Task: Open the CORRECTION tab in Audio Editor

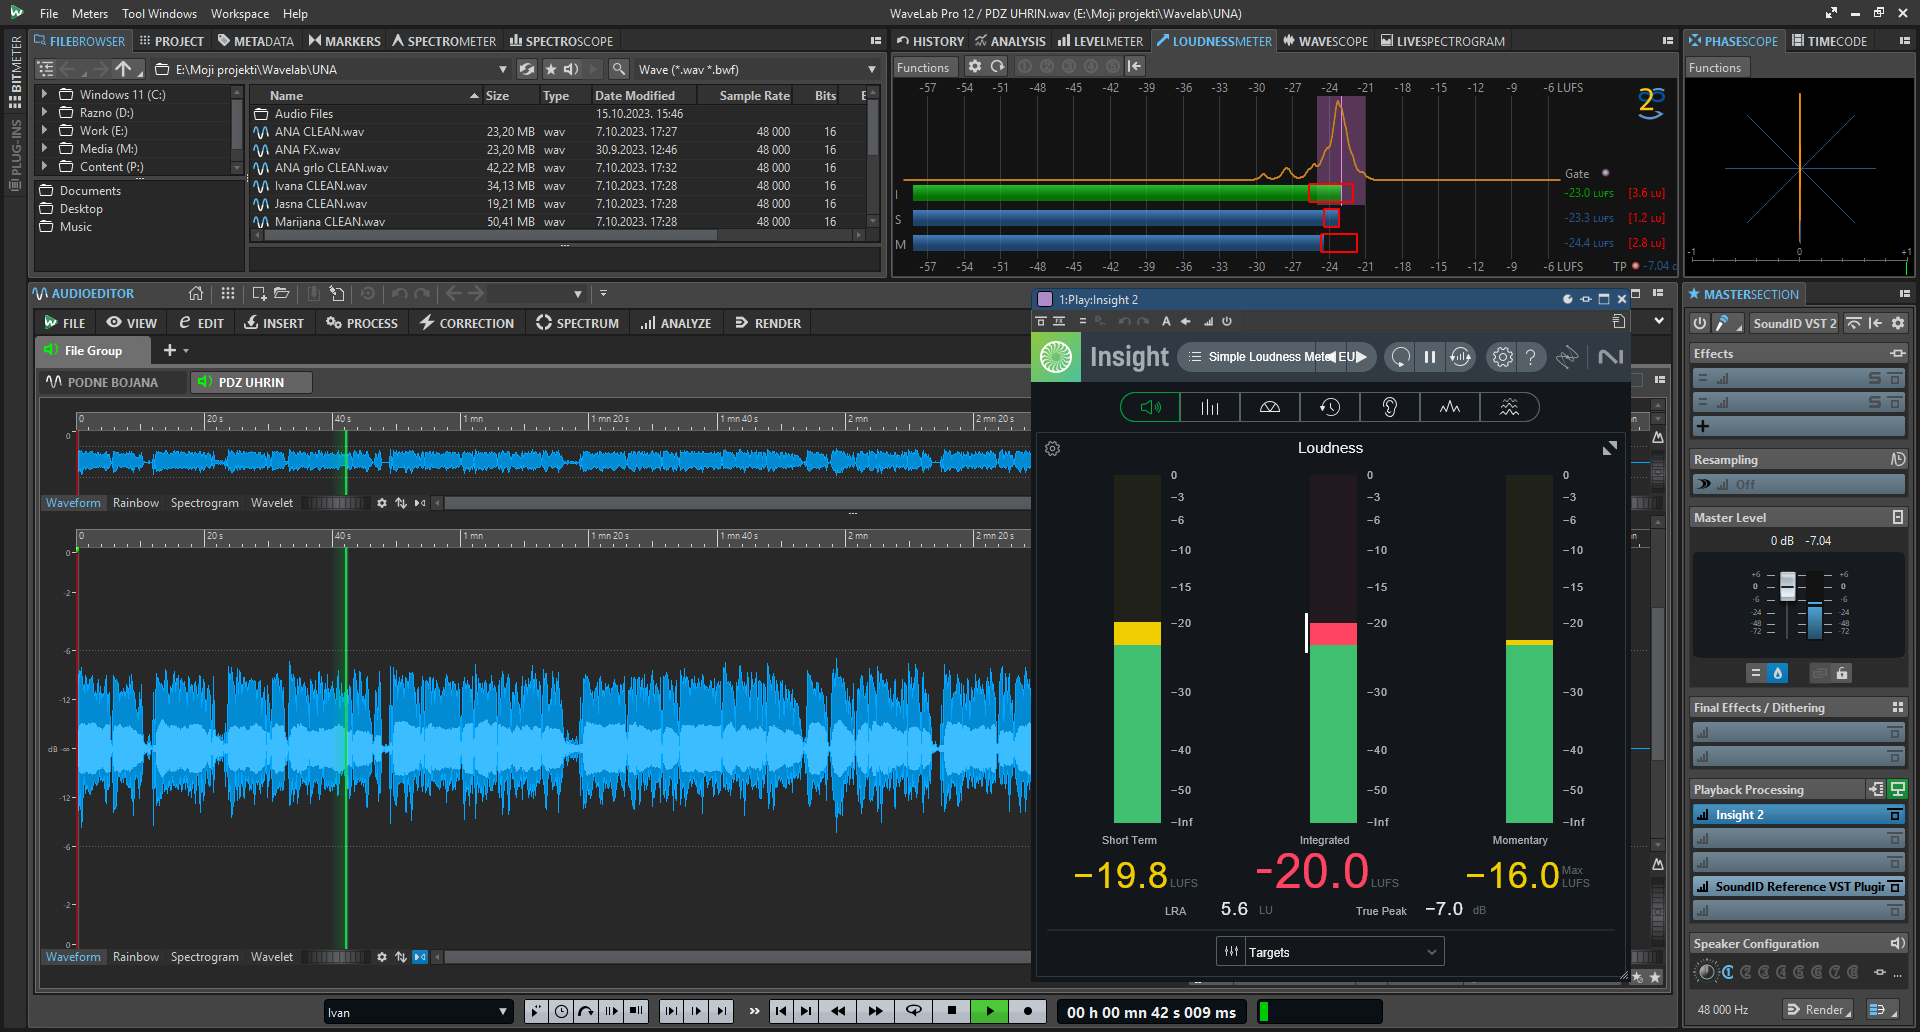Action: [x=466, y=323]
